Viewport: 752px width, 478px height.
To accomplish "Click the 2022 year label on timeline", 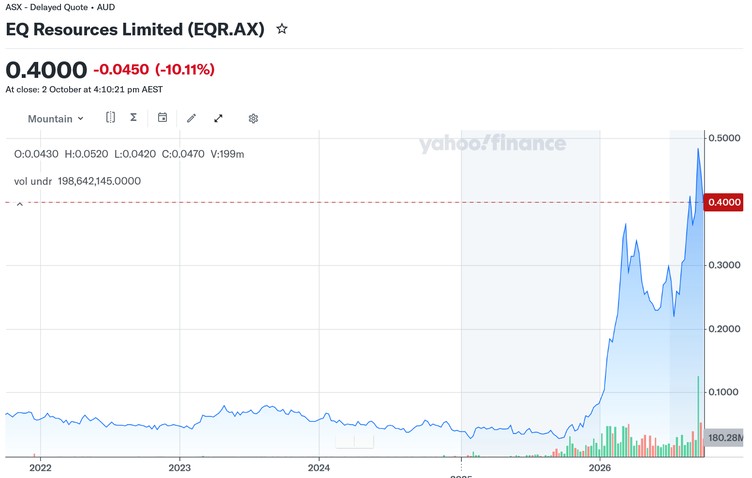I will point(40,467).
